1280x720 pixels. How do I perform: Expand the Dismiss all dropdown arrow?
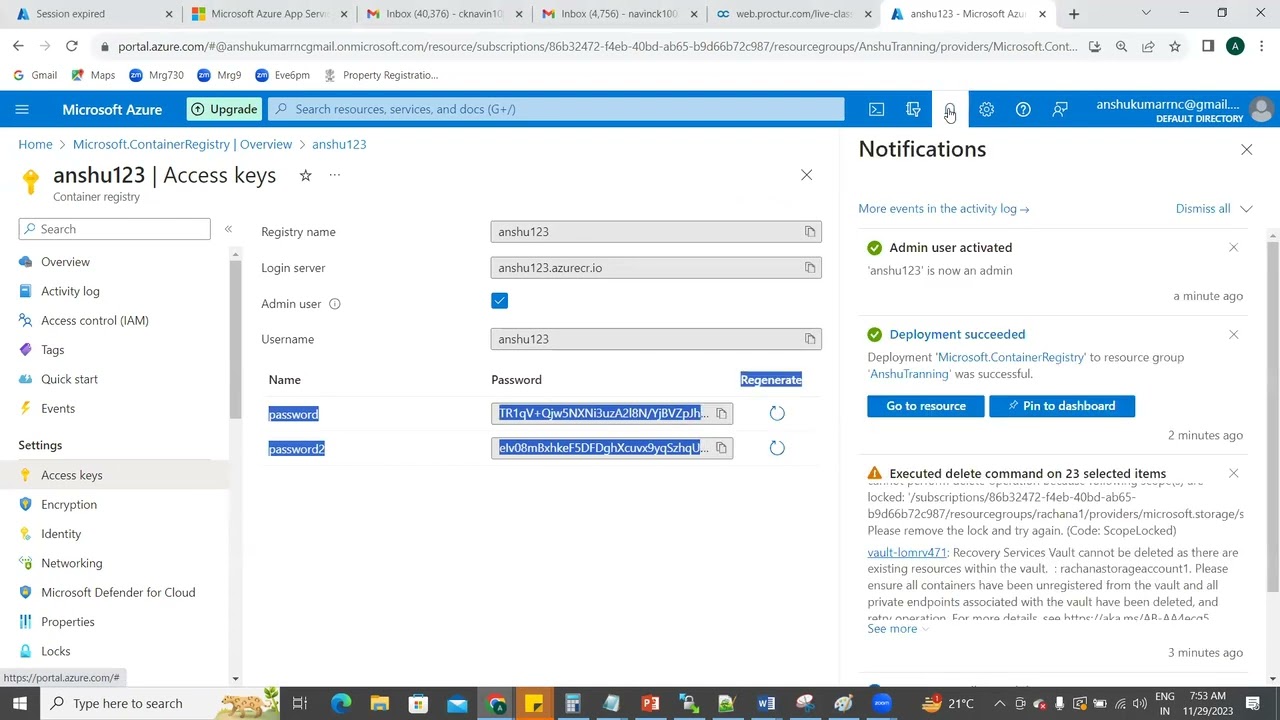(1246, 209)
